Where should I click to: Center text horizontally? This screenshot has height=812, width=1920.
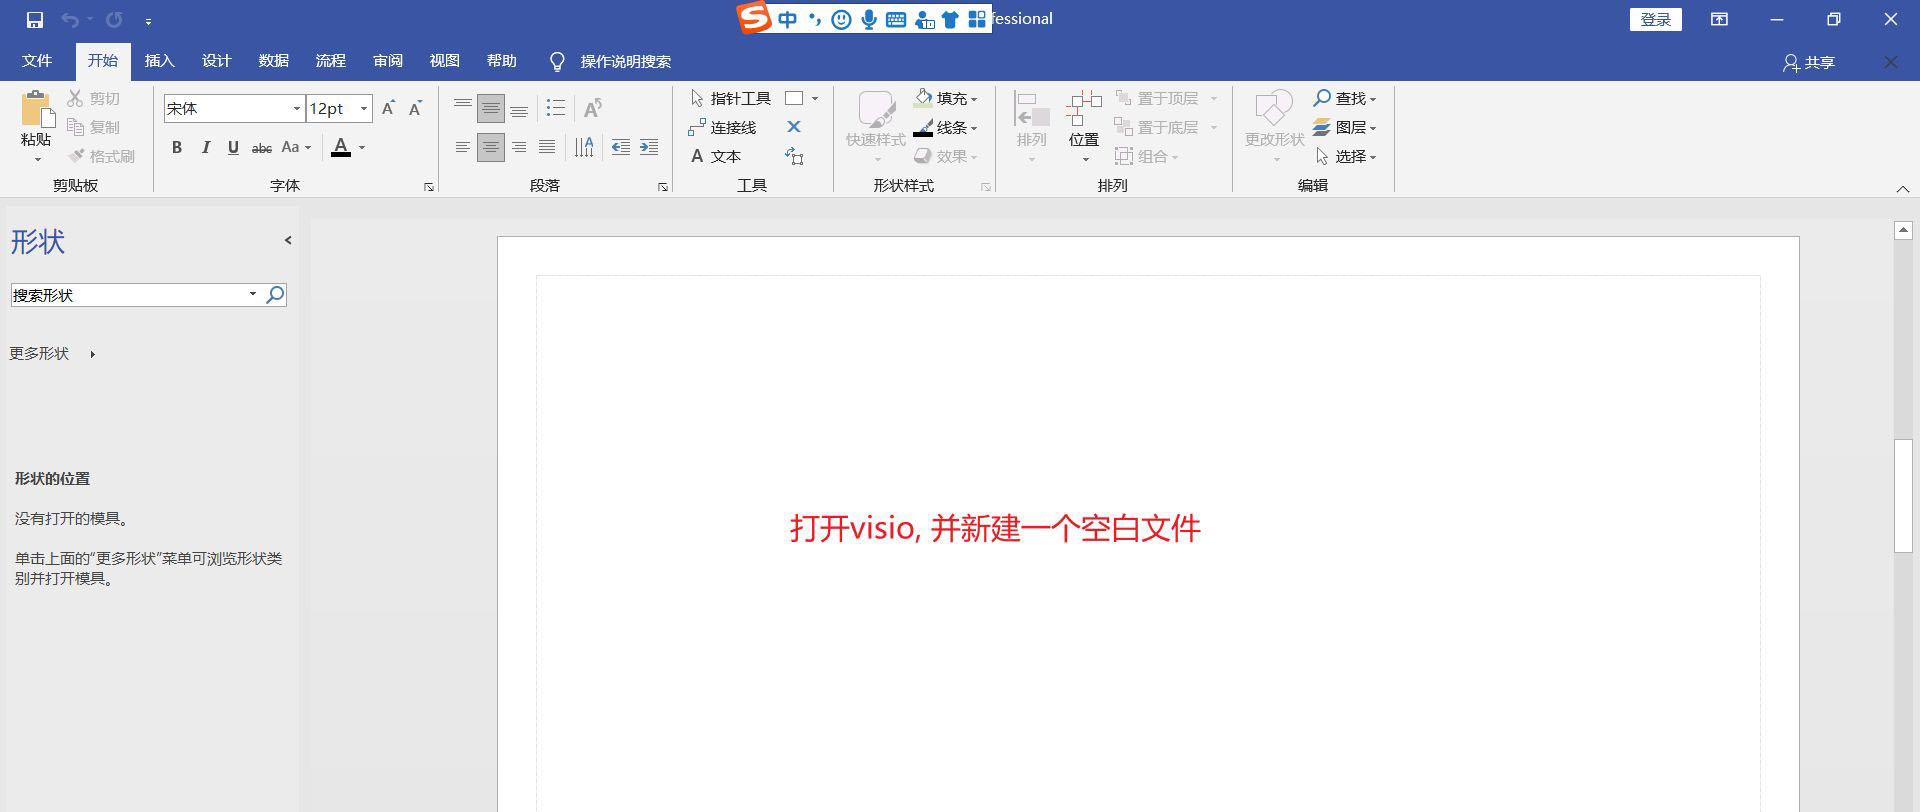[491, 148]
